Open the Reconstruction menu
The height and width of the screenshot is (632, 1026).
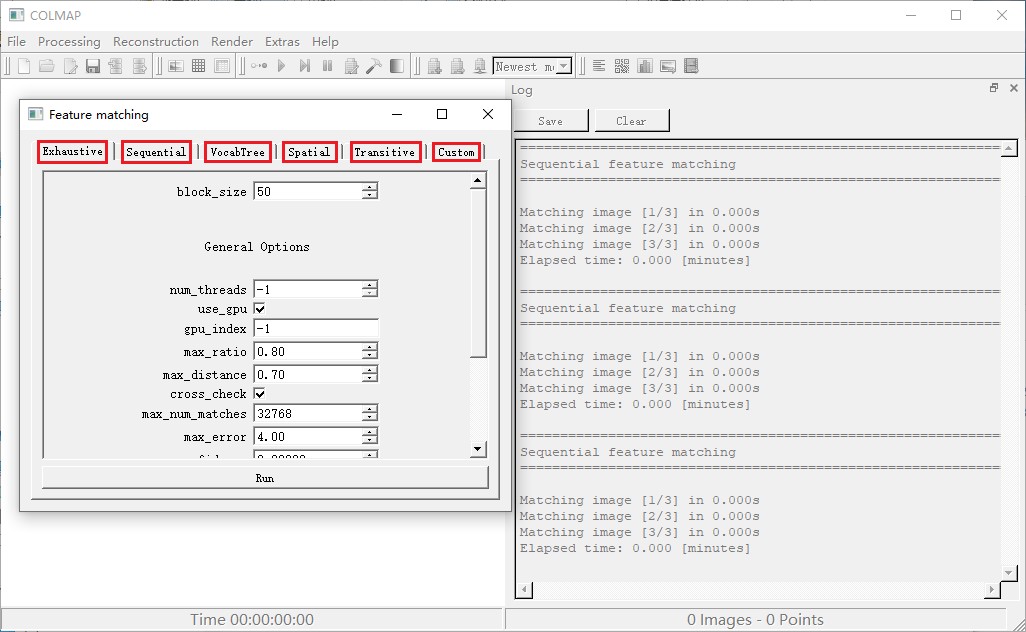pyautogui.click(x=156, y=42)
